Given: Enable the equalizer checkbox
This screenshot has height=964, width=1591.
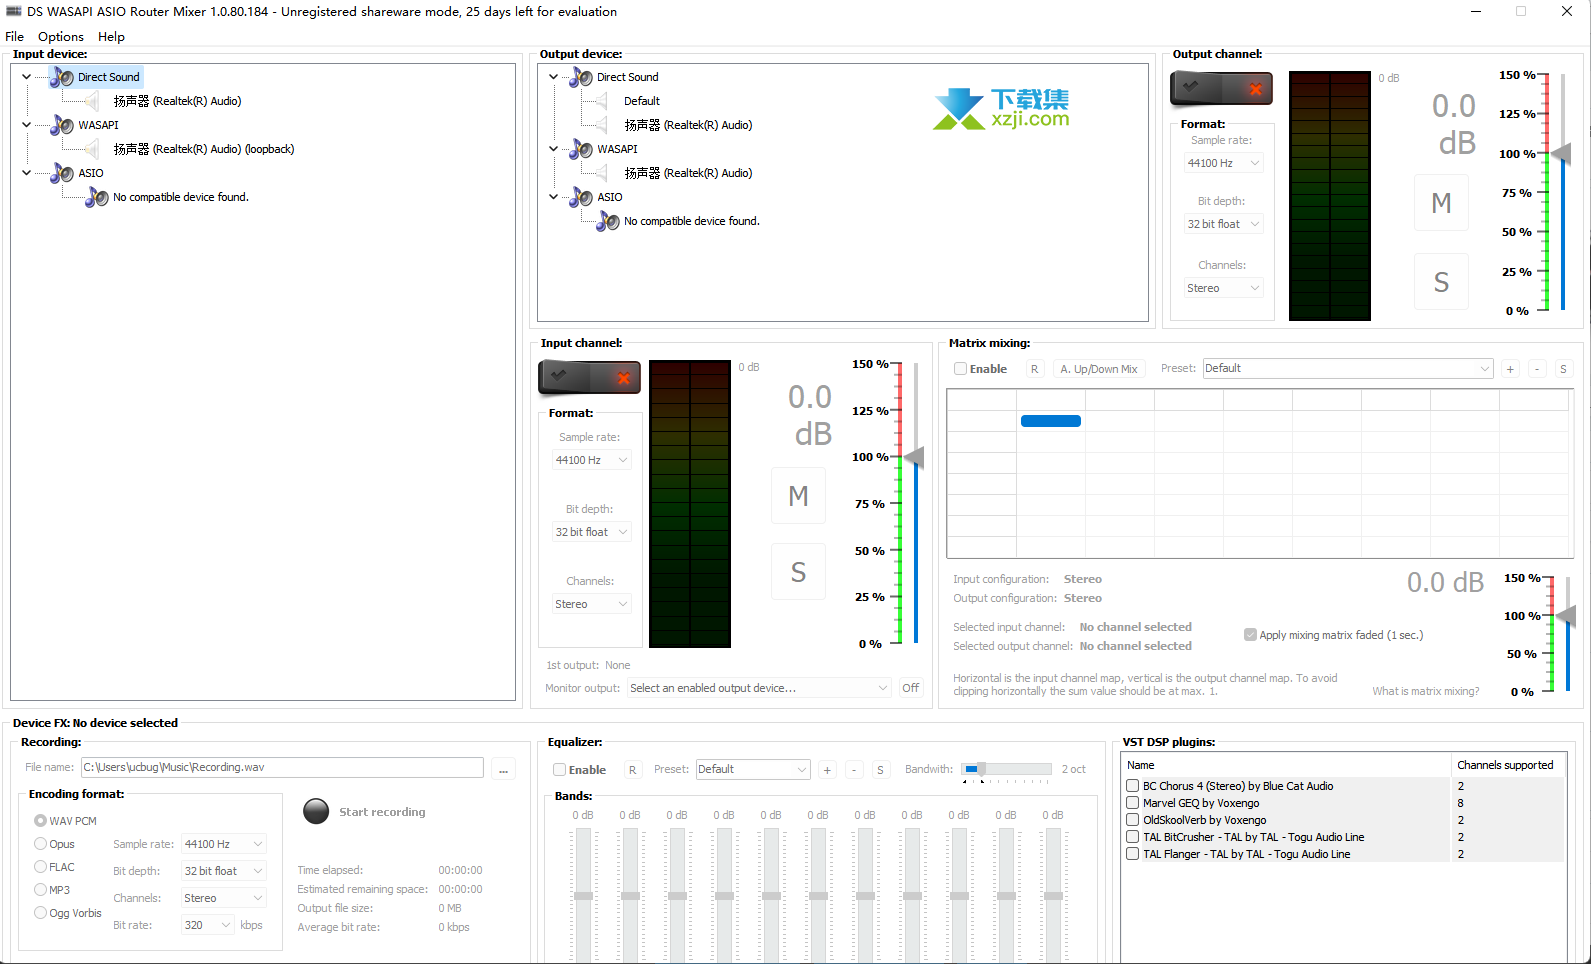Looking at the screenshot, I should click(x=560, y=770).
